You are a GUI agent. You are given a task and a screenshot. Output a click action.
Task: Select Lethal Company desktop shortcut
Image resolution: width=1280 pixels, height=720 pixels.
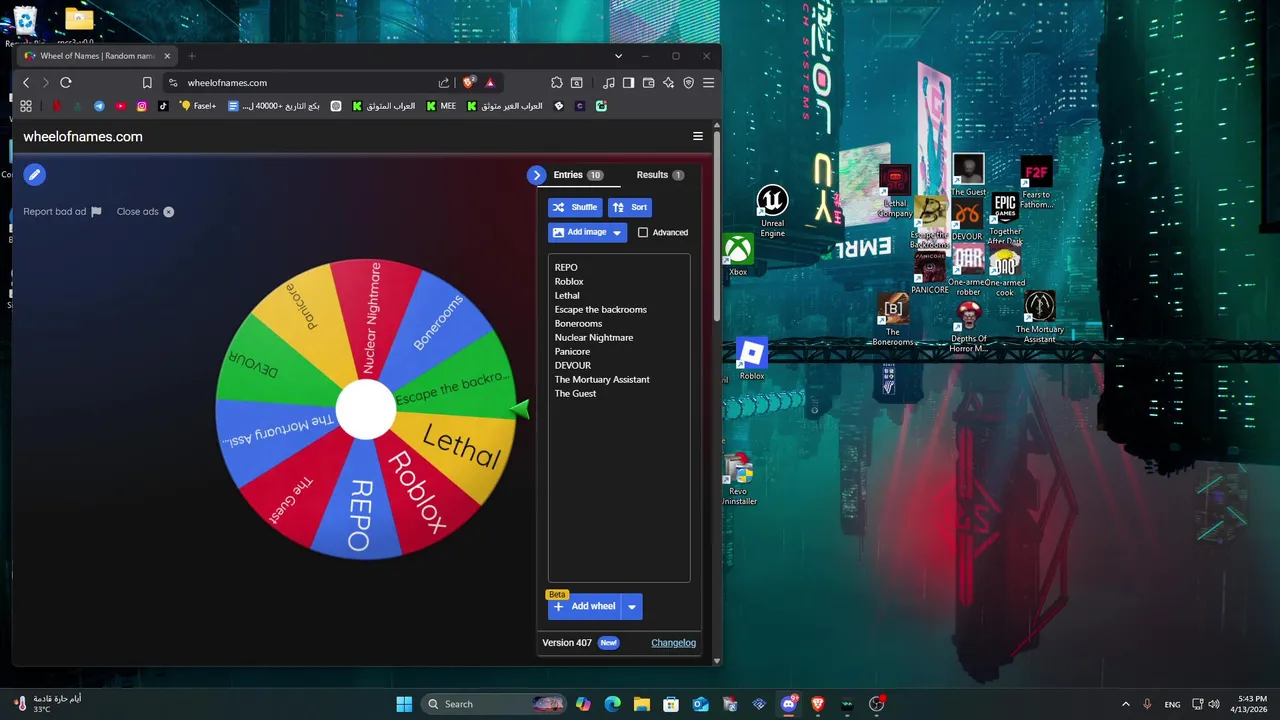click(895, 192)
